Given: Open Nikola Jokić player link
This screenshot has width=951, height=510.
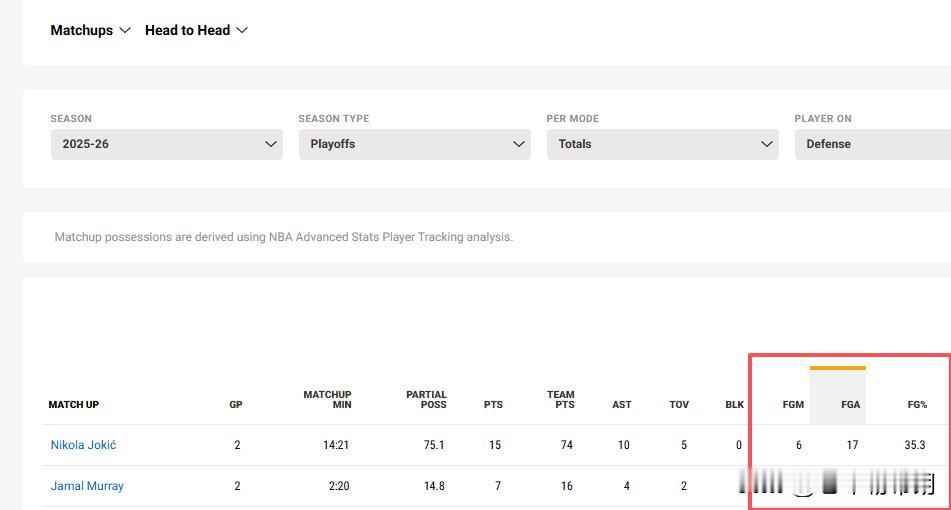Looking at the screenshot, I should [83, 445].
